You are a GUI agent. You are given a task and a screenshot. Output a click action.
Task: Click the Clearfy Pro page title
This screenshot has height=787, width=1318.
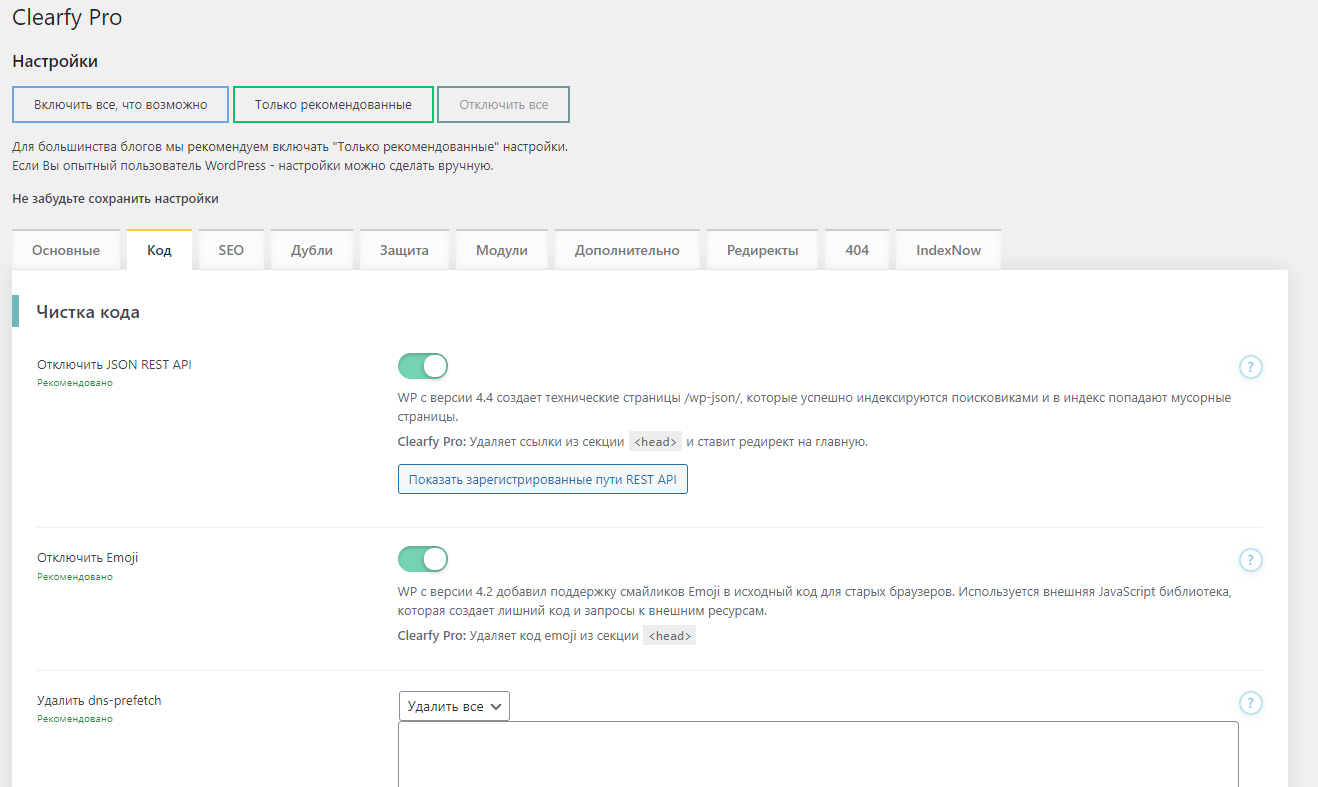(x=67, y=17)
